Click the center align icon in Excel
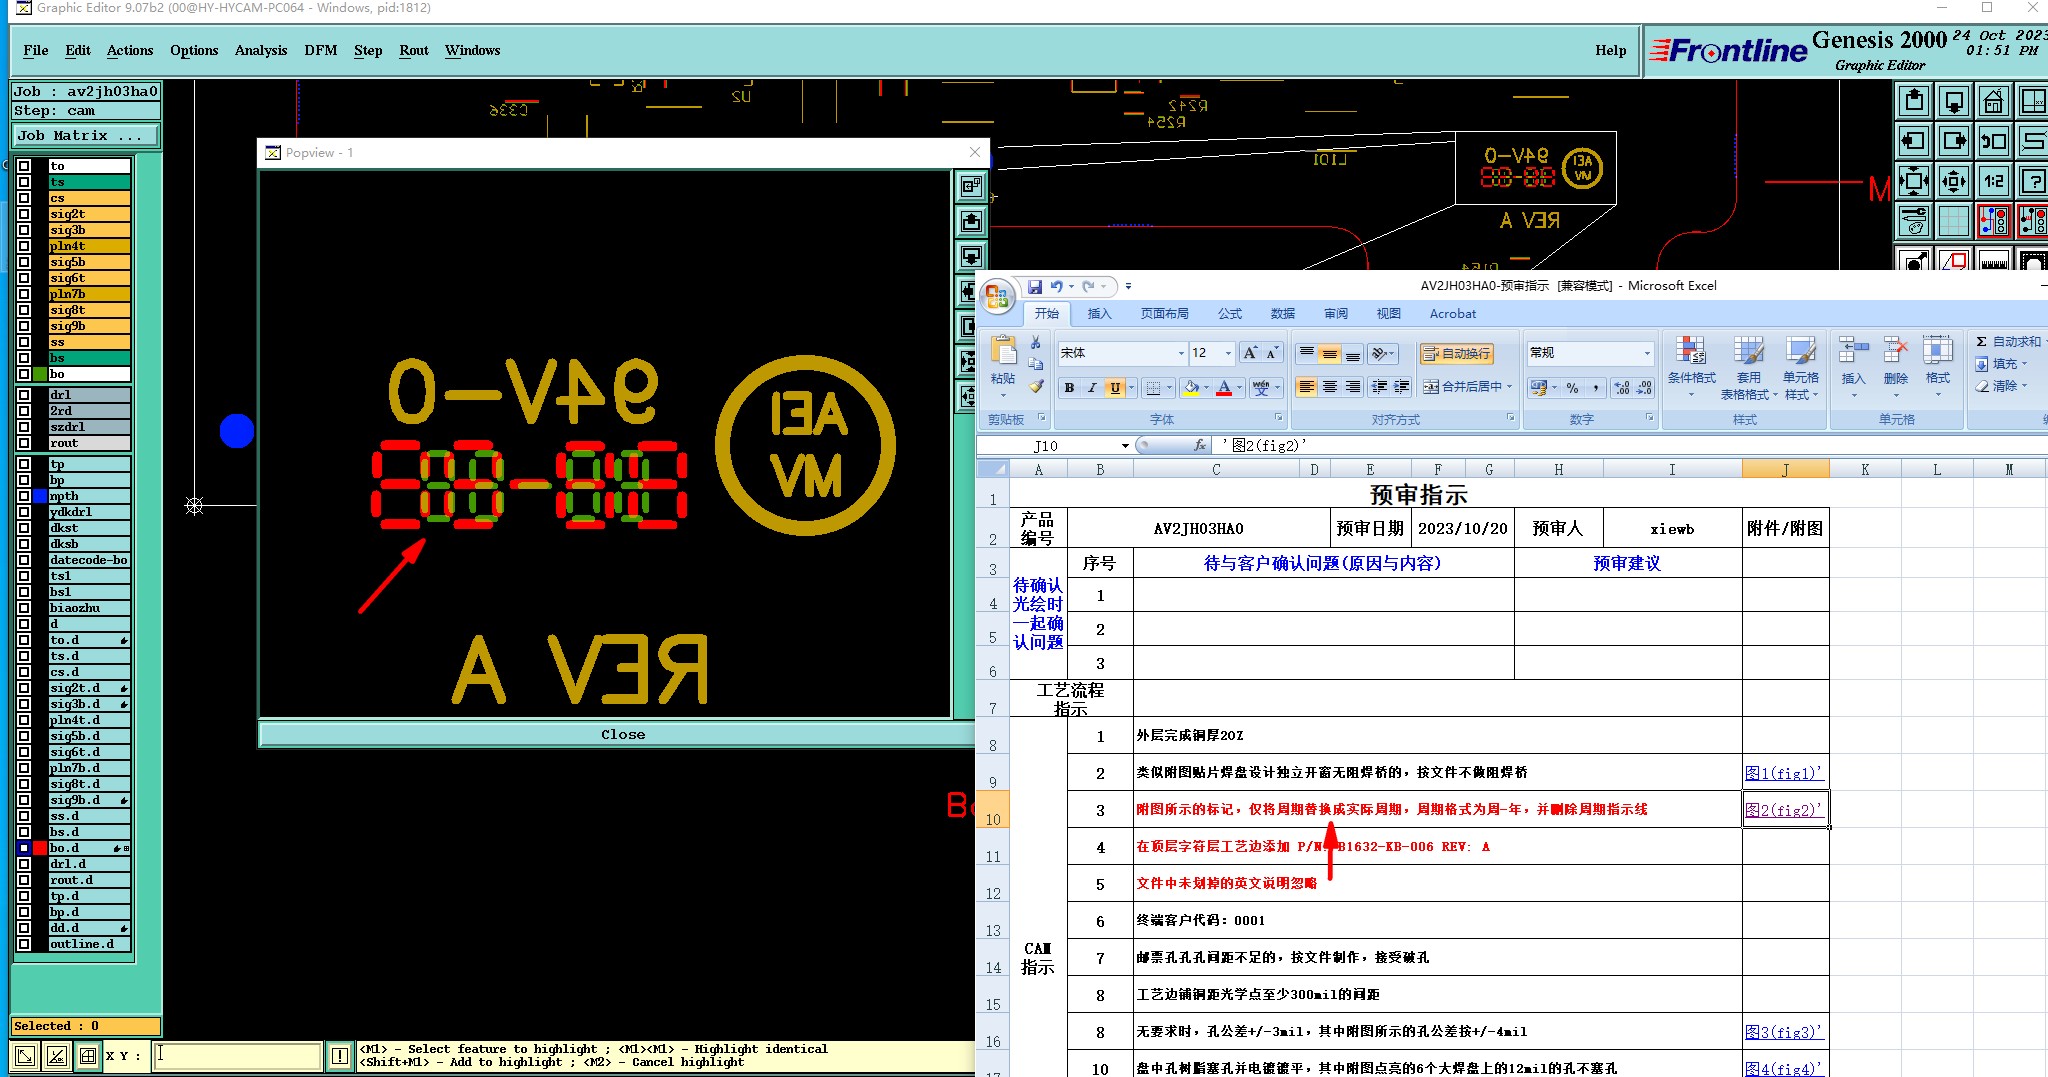 tap(1329, 387)
